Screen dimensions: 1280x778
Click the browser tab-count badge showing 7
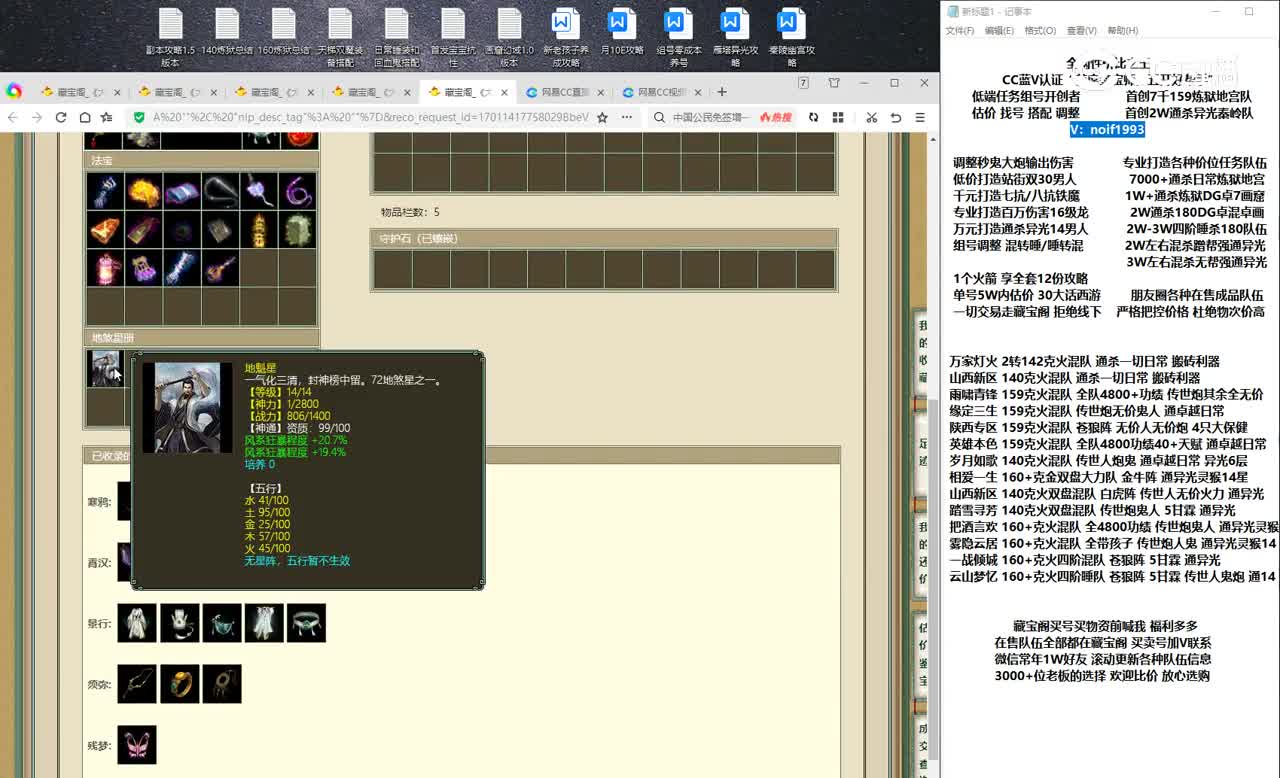pos(803,83)
